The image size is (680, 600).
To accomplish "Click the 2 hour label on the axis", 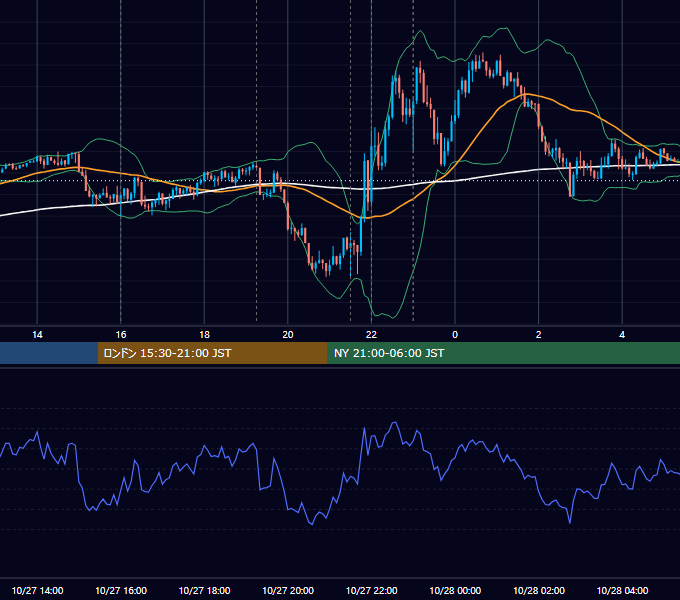I will tap(539, 335).
